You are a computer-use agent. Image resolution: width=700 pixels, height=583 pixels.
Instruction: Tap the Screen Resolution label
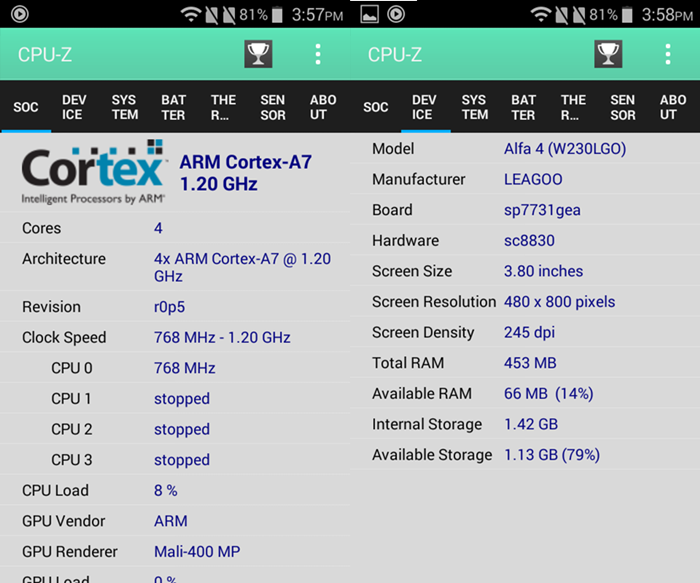[434, 302]
